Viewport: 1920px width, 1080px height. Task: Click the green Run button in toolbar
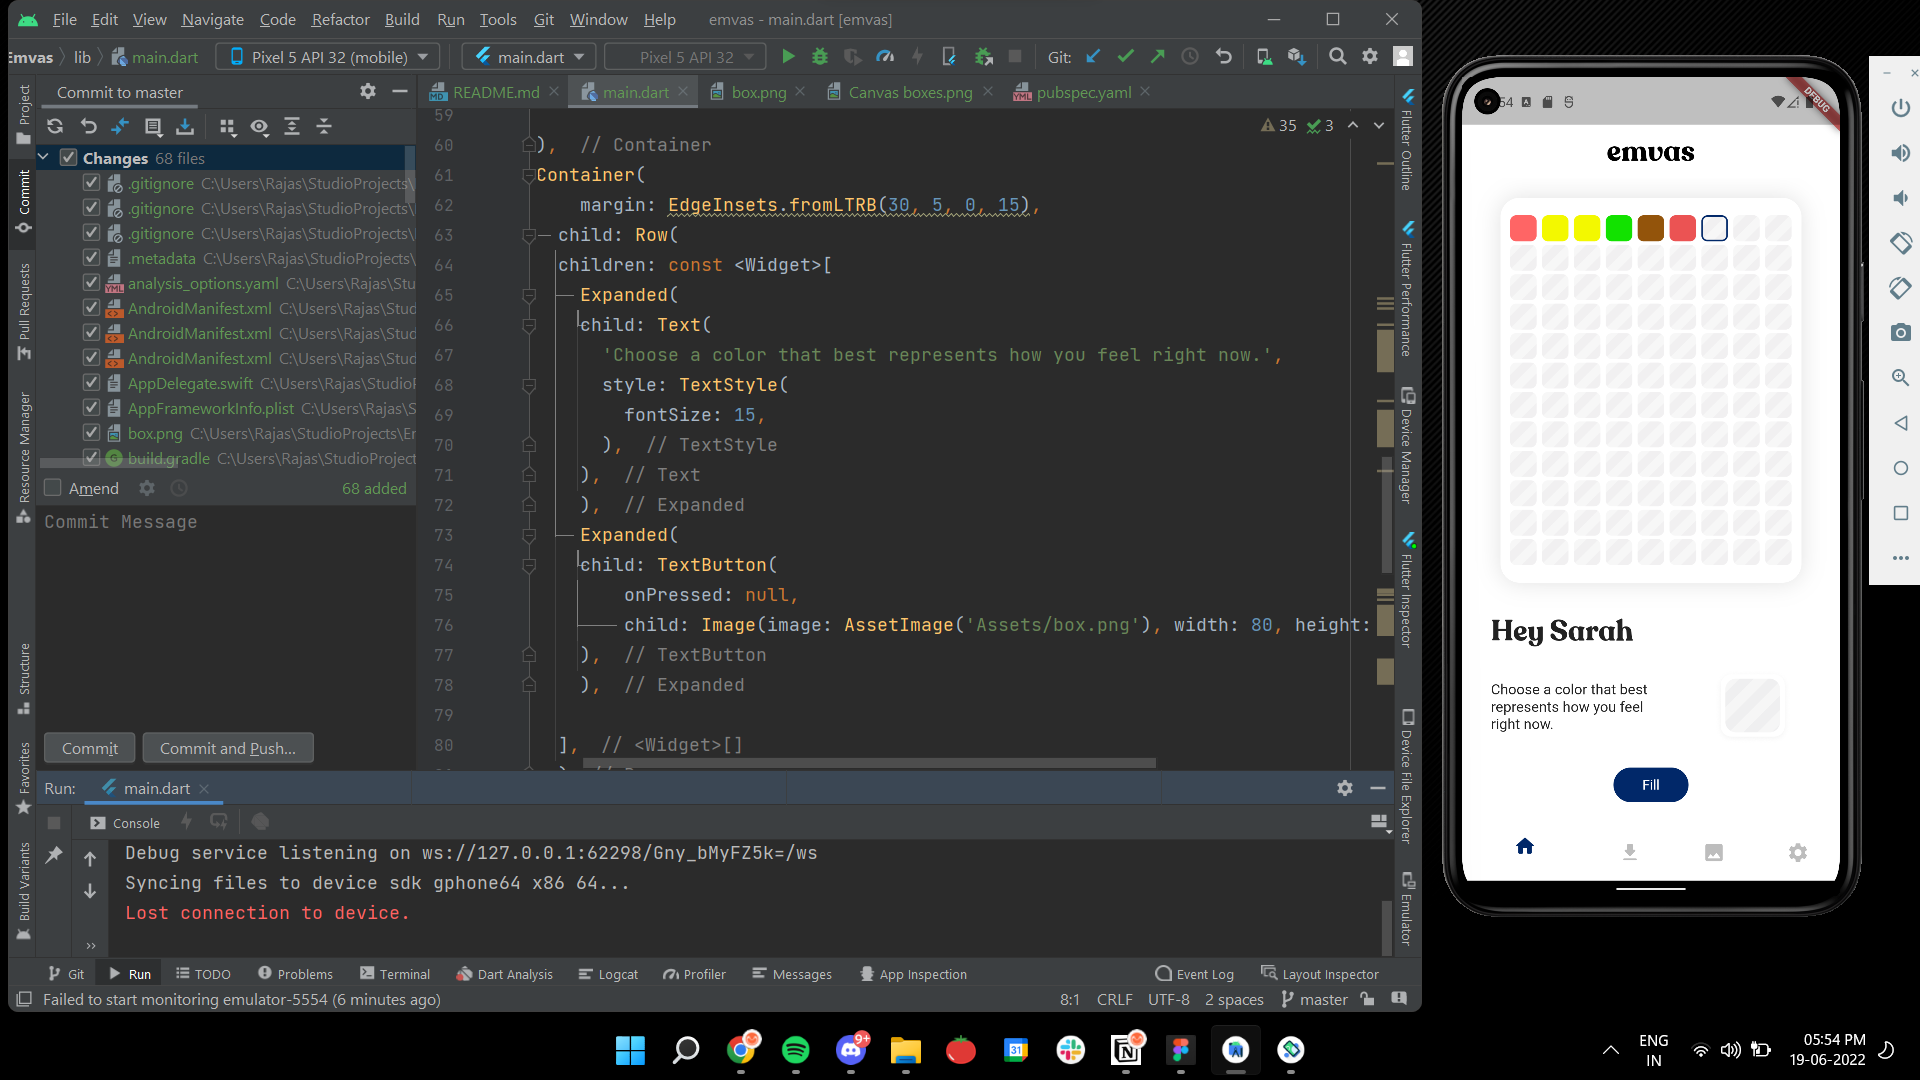pyautogui.click(x=788, y=57)
